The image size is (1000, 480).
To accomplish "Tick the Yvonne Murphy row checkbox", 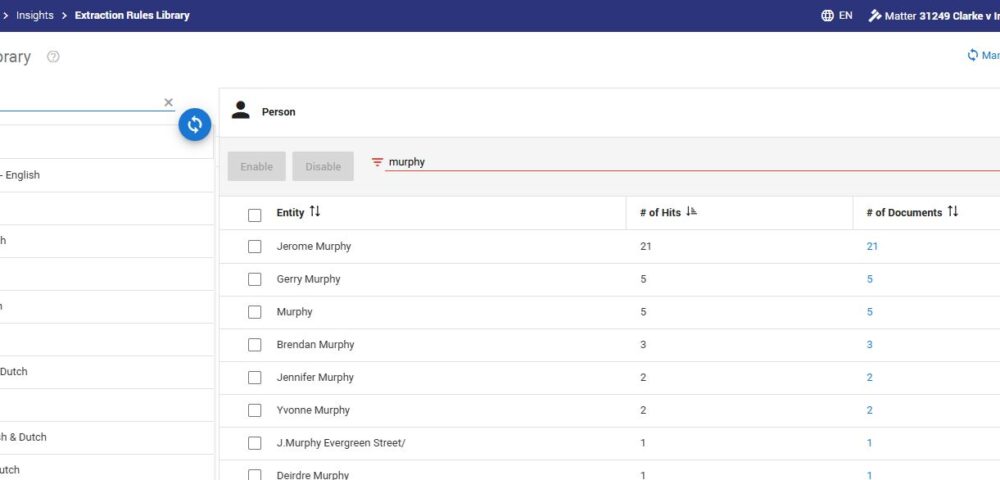I will tap(255, 411).
